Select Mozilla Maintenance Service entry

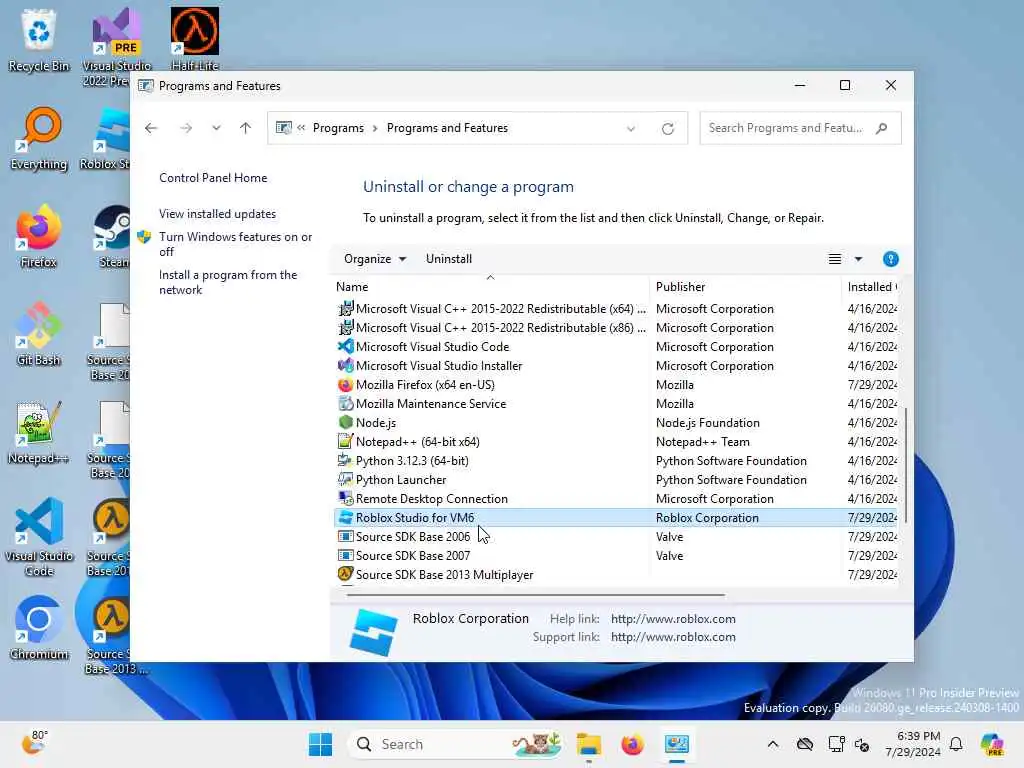click(x=615, y=404)
